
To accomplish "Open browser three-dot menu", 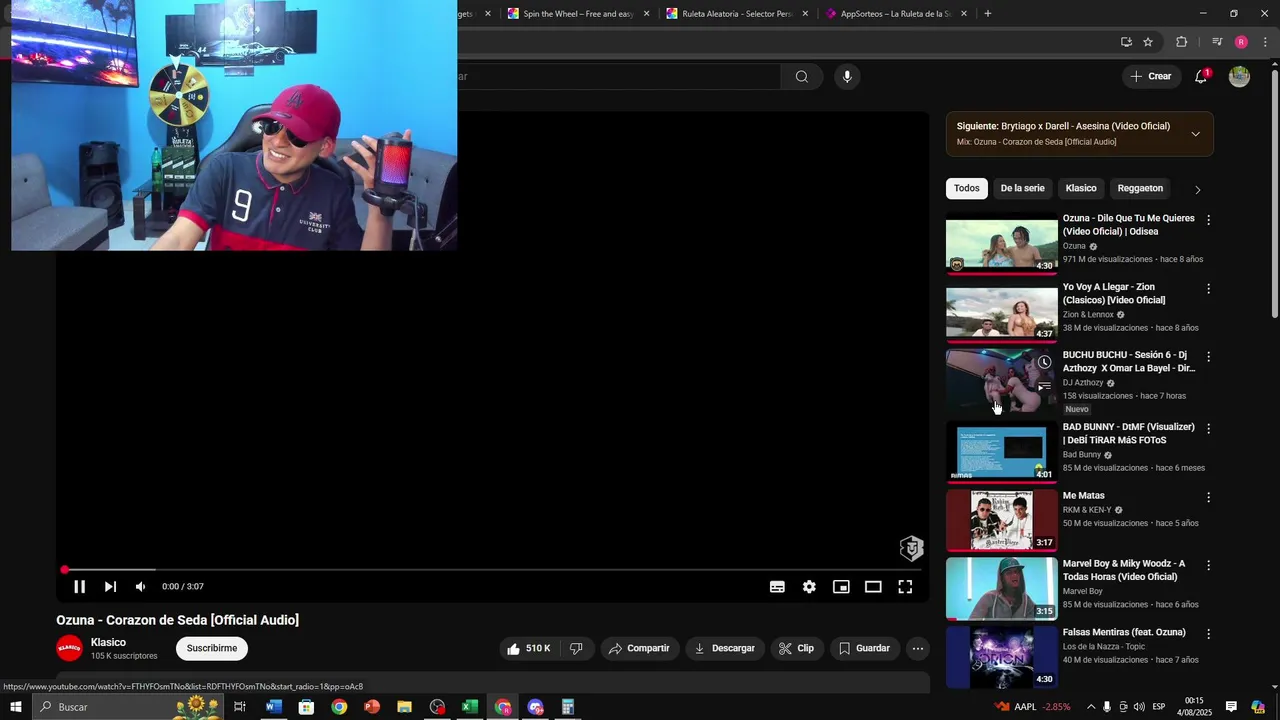I will (1265, 42).
